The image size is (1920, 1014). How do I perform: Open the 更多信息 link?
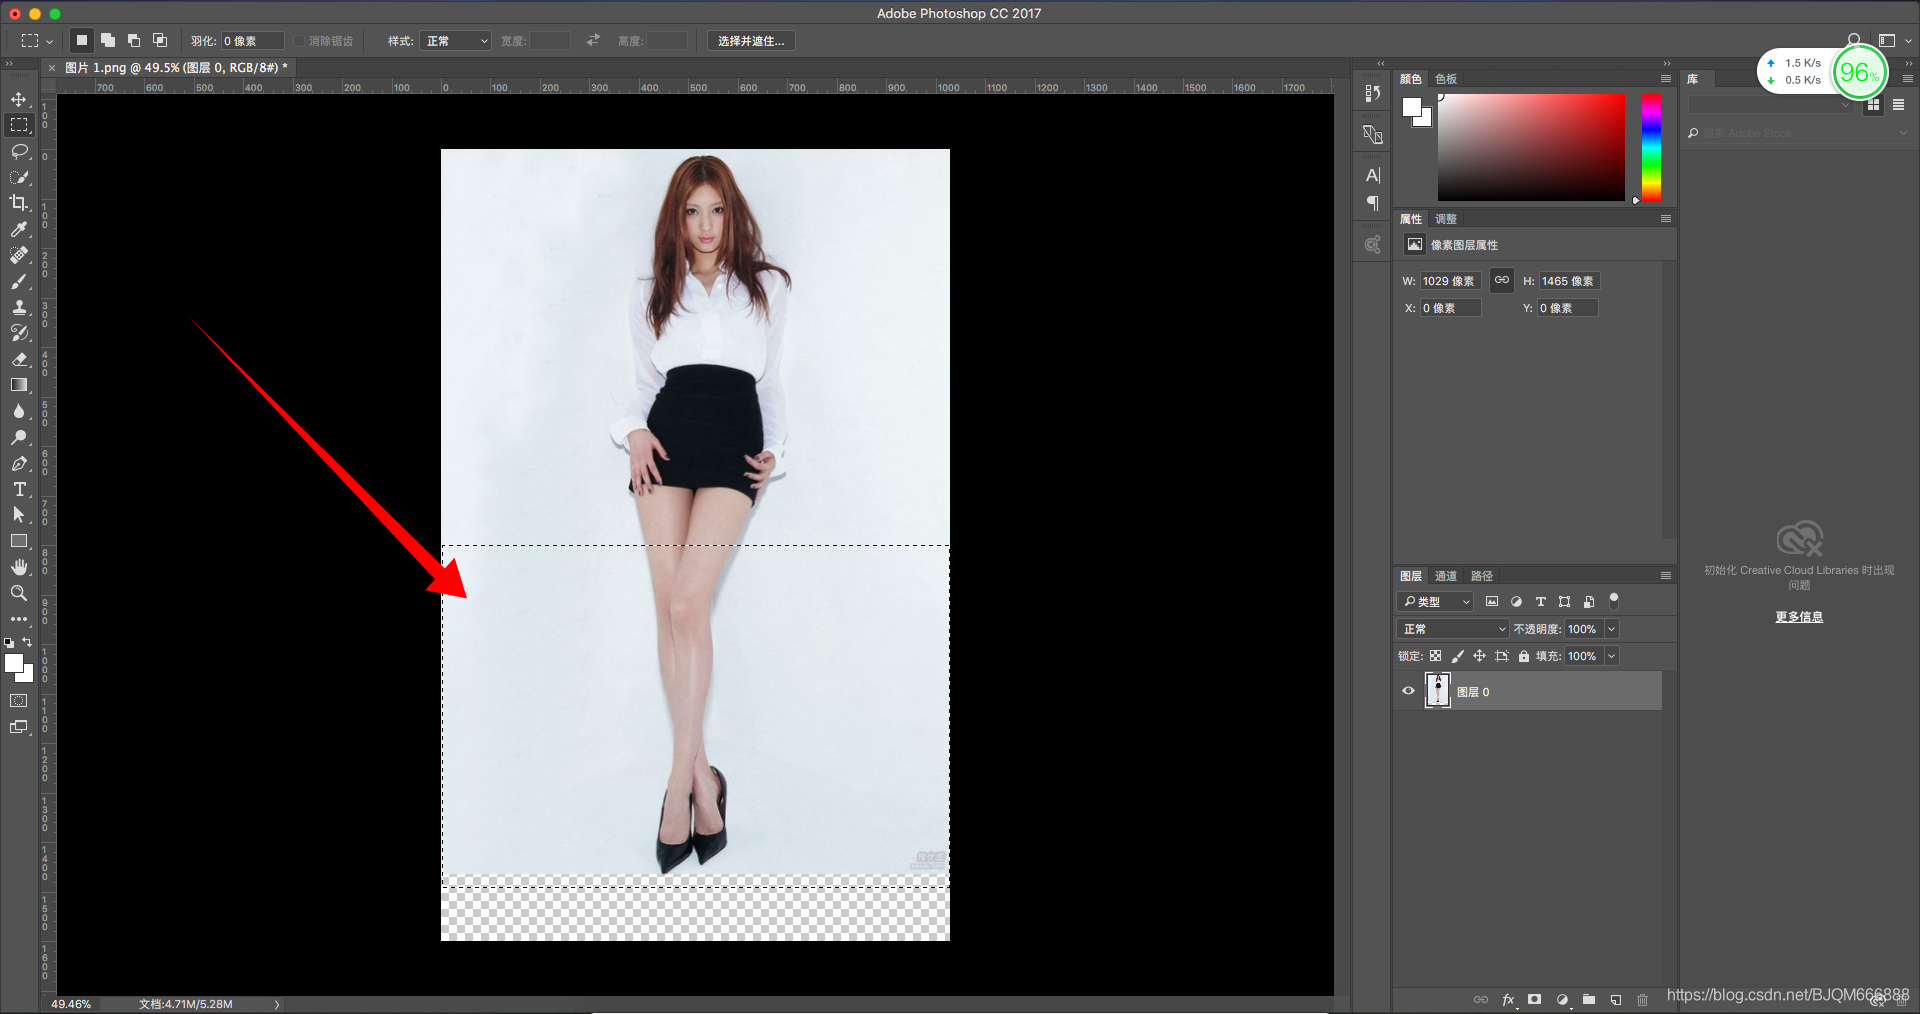coord(1799,617)
